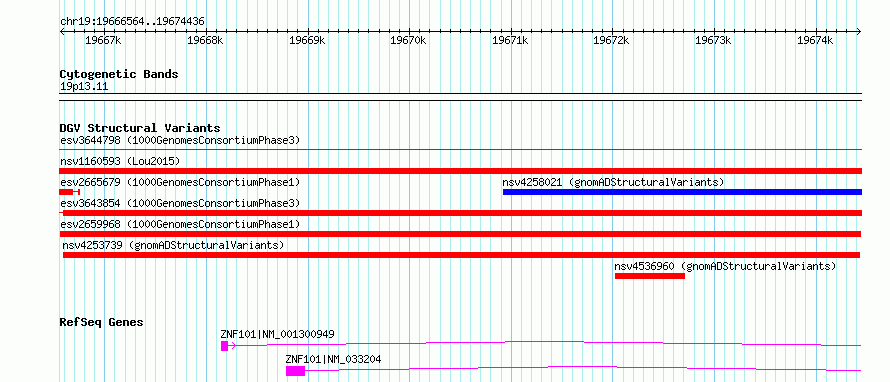Click the short esv2665679 red variant bar

(69, 192)
